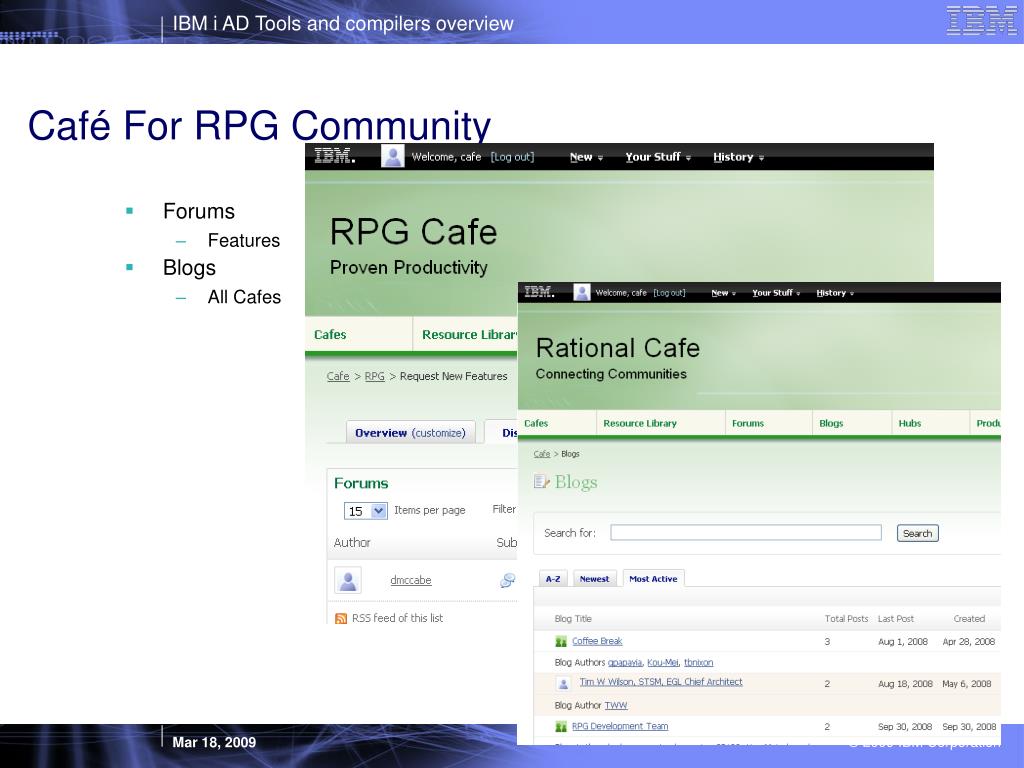This screenshot has height=768, width=1024.
Task: Click the user avatar in Rational Cafe header
Action: coord(581,293)
